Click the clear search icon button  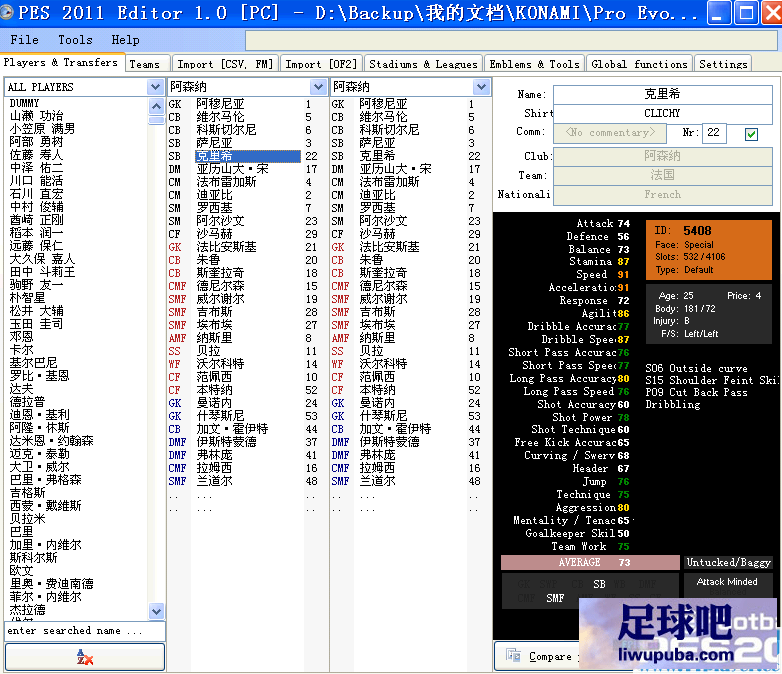(85, 657)
